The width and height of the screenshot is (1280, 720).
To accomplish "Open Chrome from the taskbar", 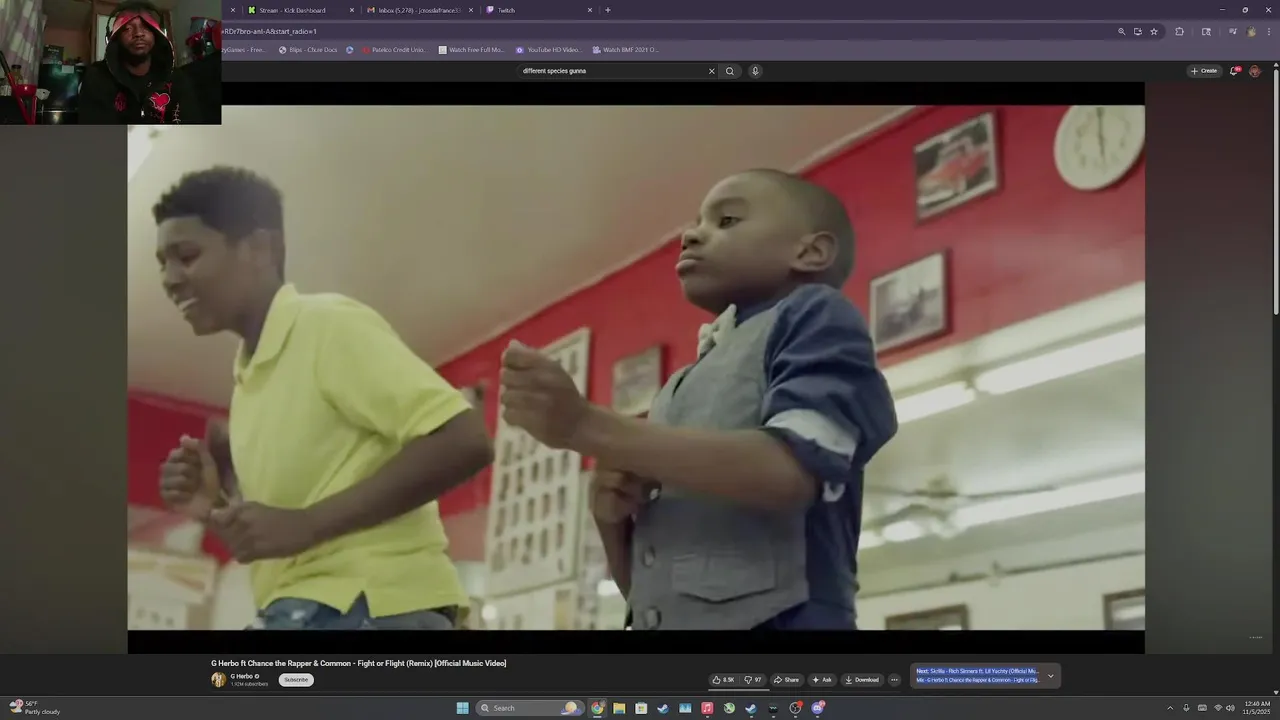I will (x=597, y=708).
